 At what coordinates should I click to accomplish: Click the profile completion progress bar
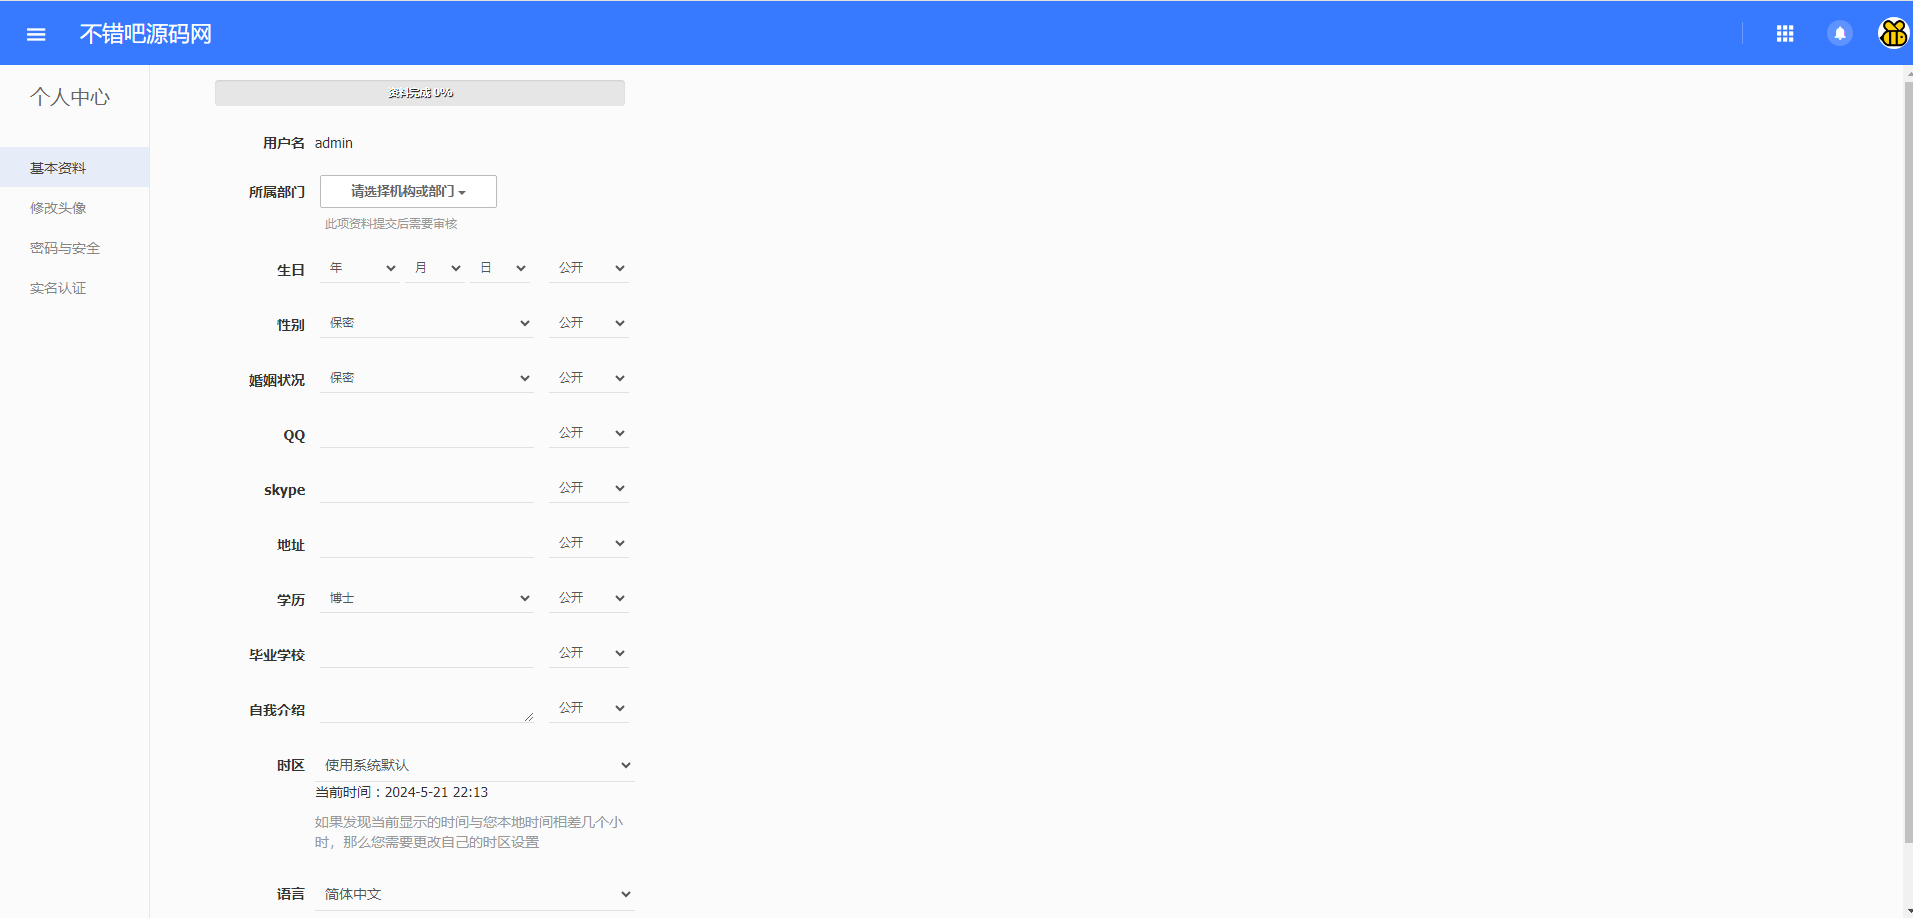coord(420,93)
